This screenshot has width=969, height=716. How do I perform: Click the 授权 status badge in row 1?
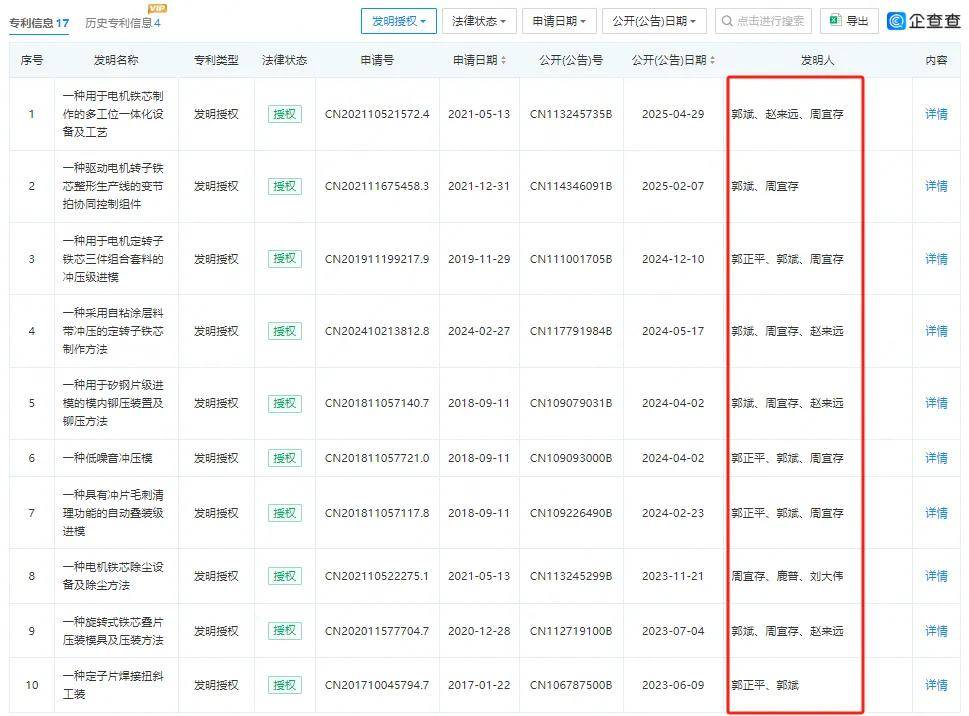click(x=284, y=114)
